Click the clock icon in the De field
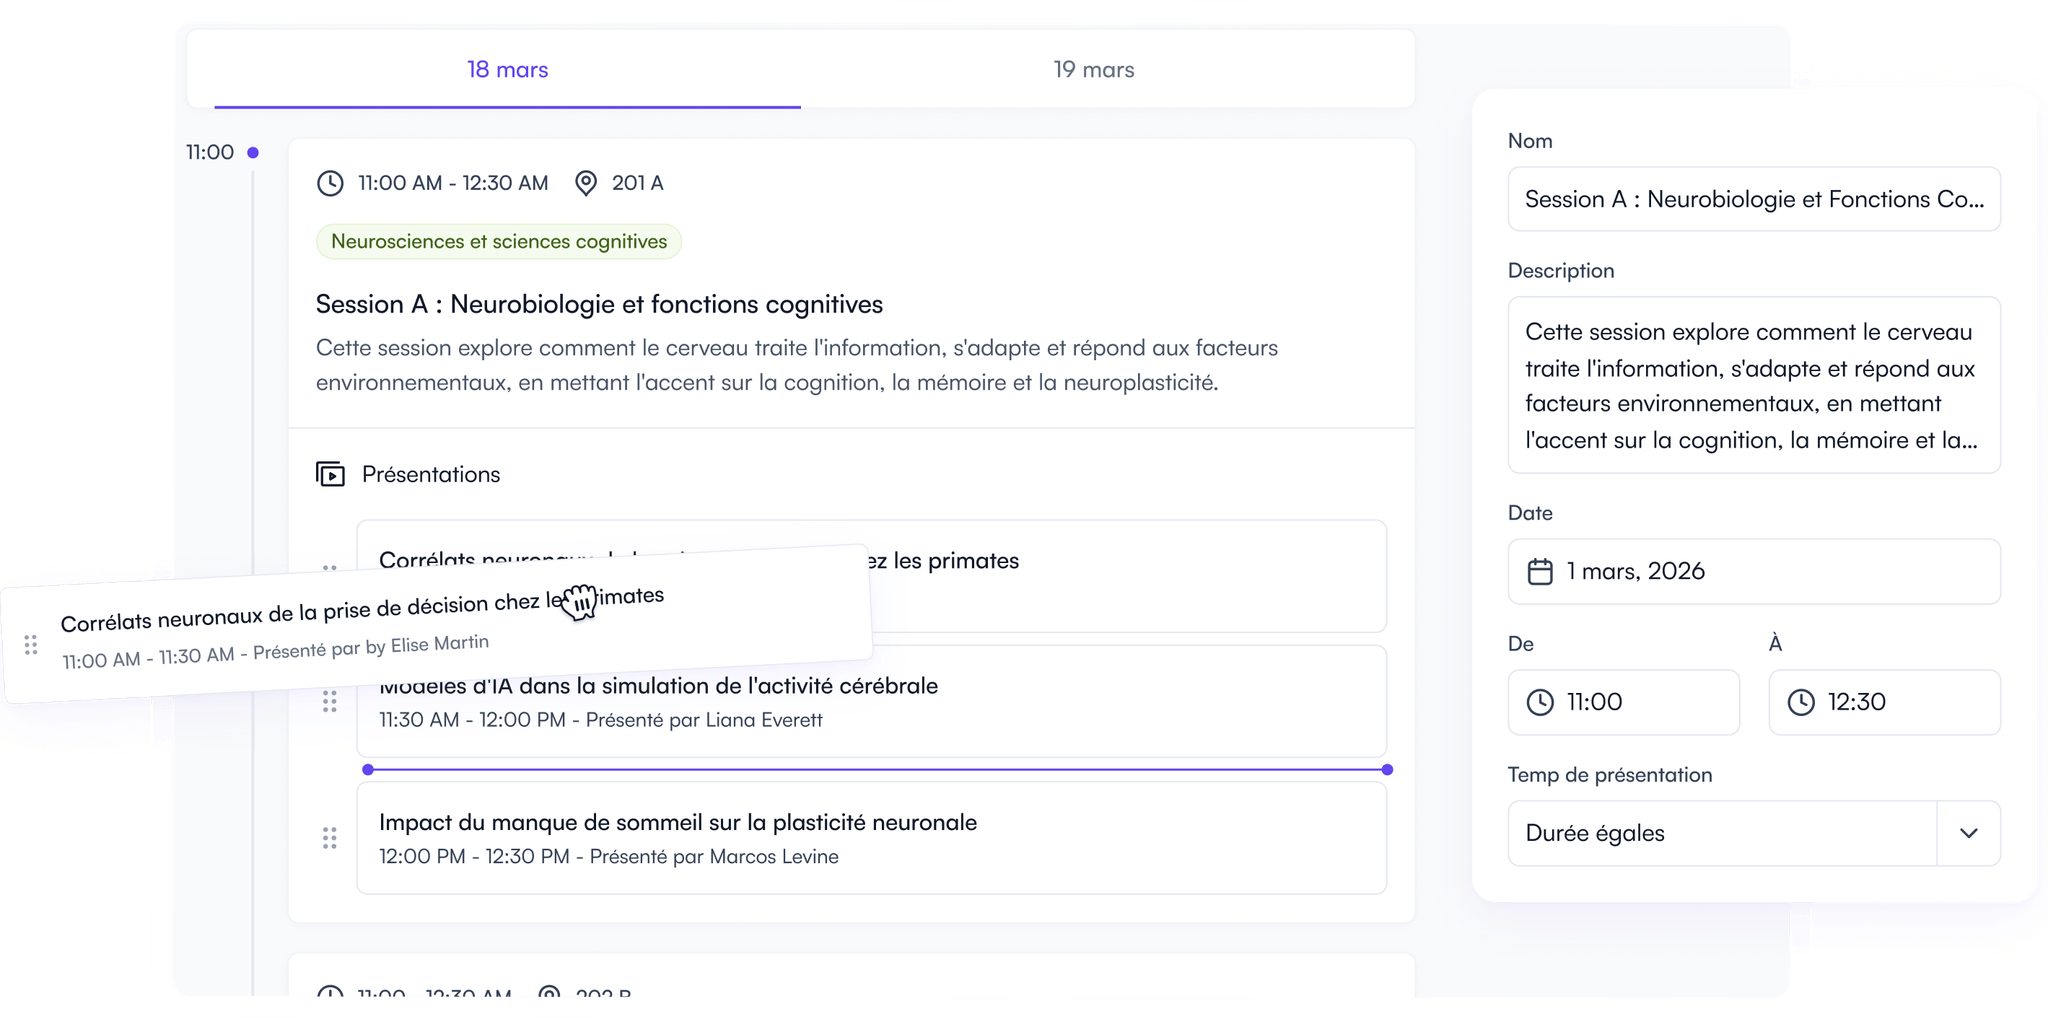The image size is (2048, 1020). click(x=1543, y=702)
